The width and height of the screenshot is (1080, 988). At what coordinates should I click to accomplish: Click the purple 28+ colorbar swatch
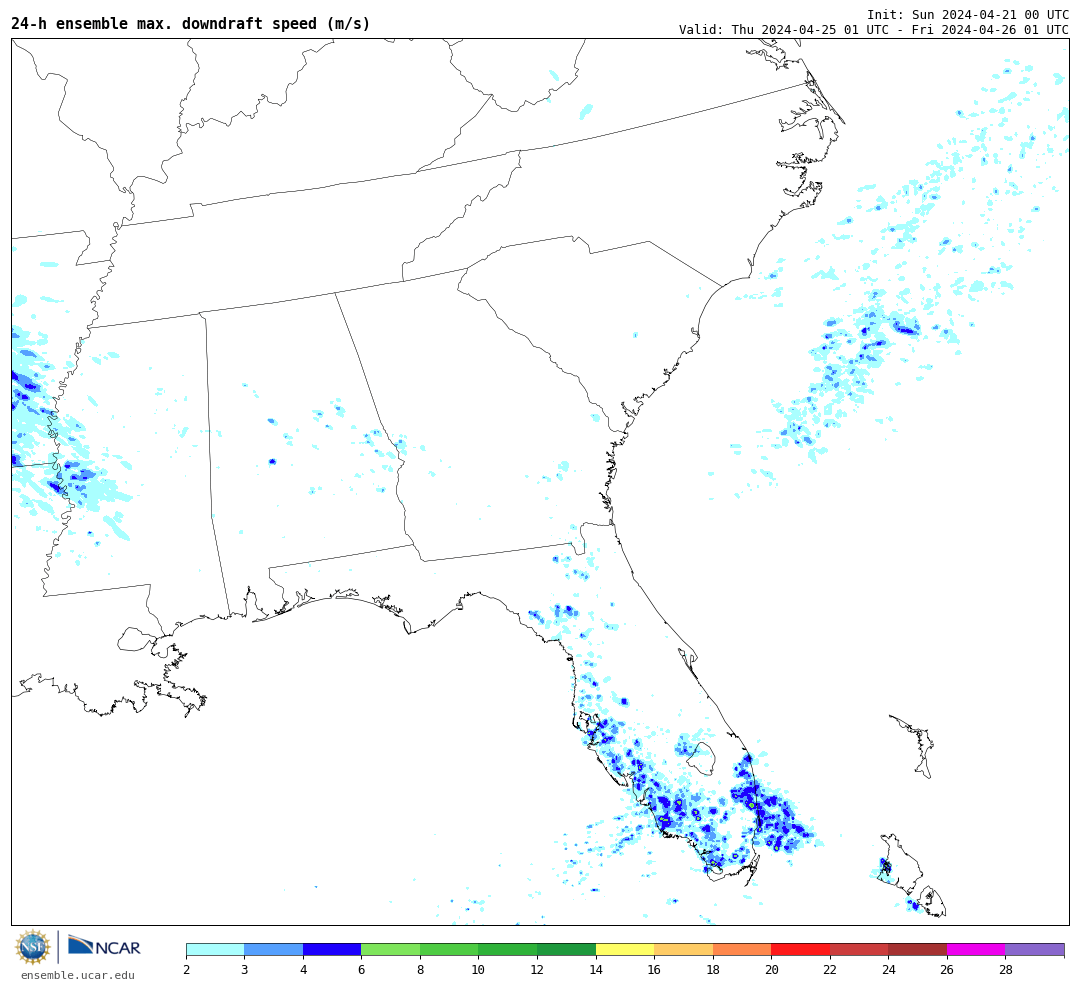tap(1035, 949)
